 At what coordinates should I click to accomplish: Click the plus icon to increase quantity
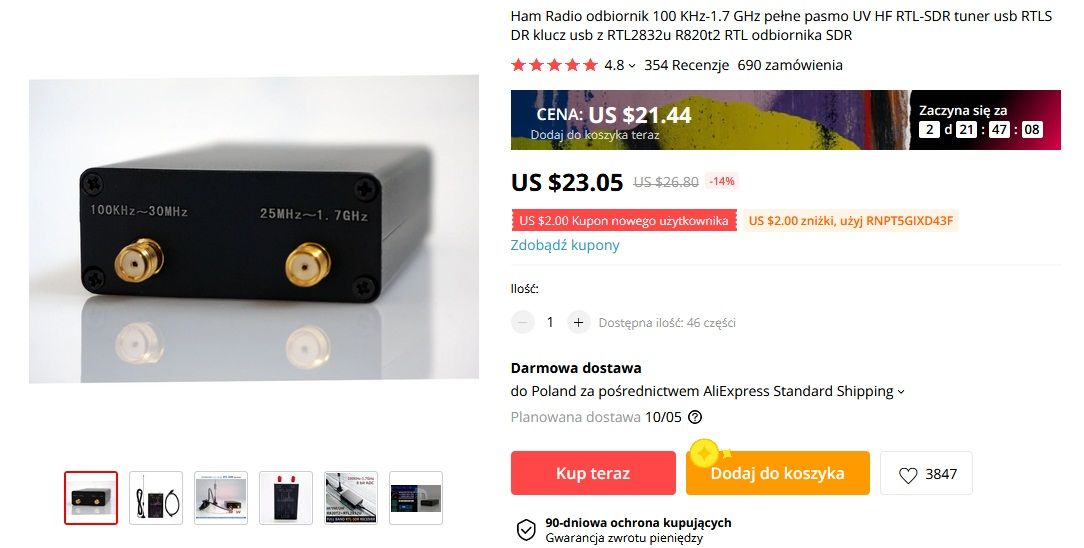coord(579,322)
